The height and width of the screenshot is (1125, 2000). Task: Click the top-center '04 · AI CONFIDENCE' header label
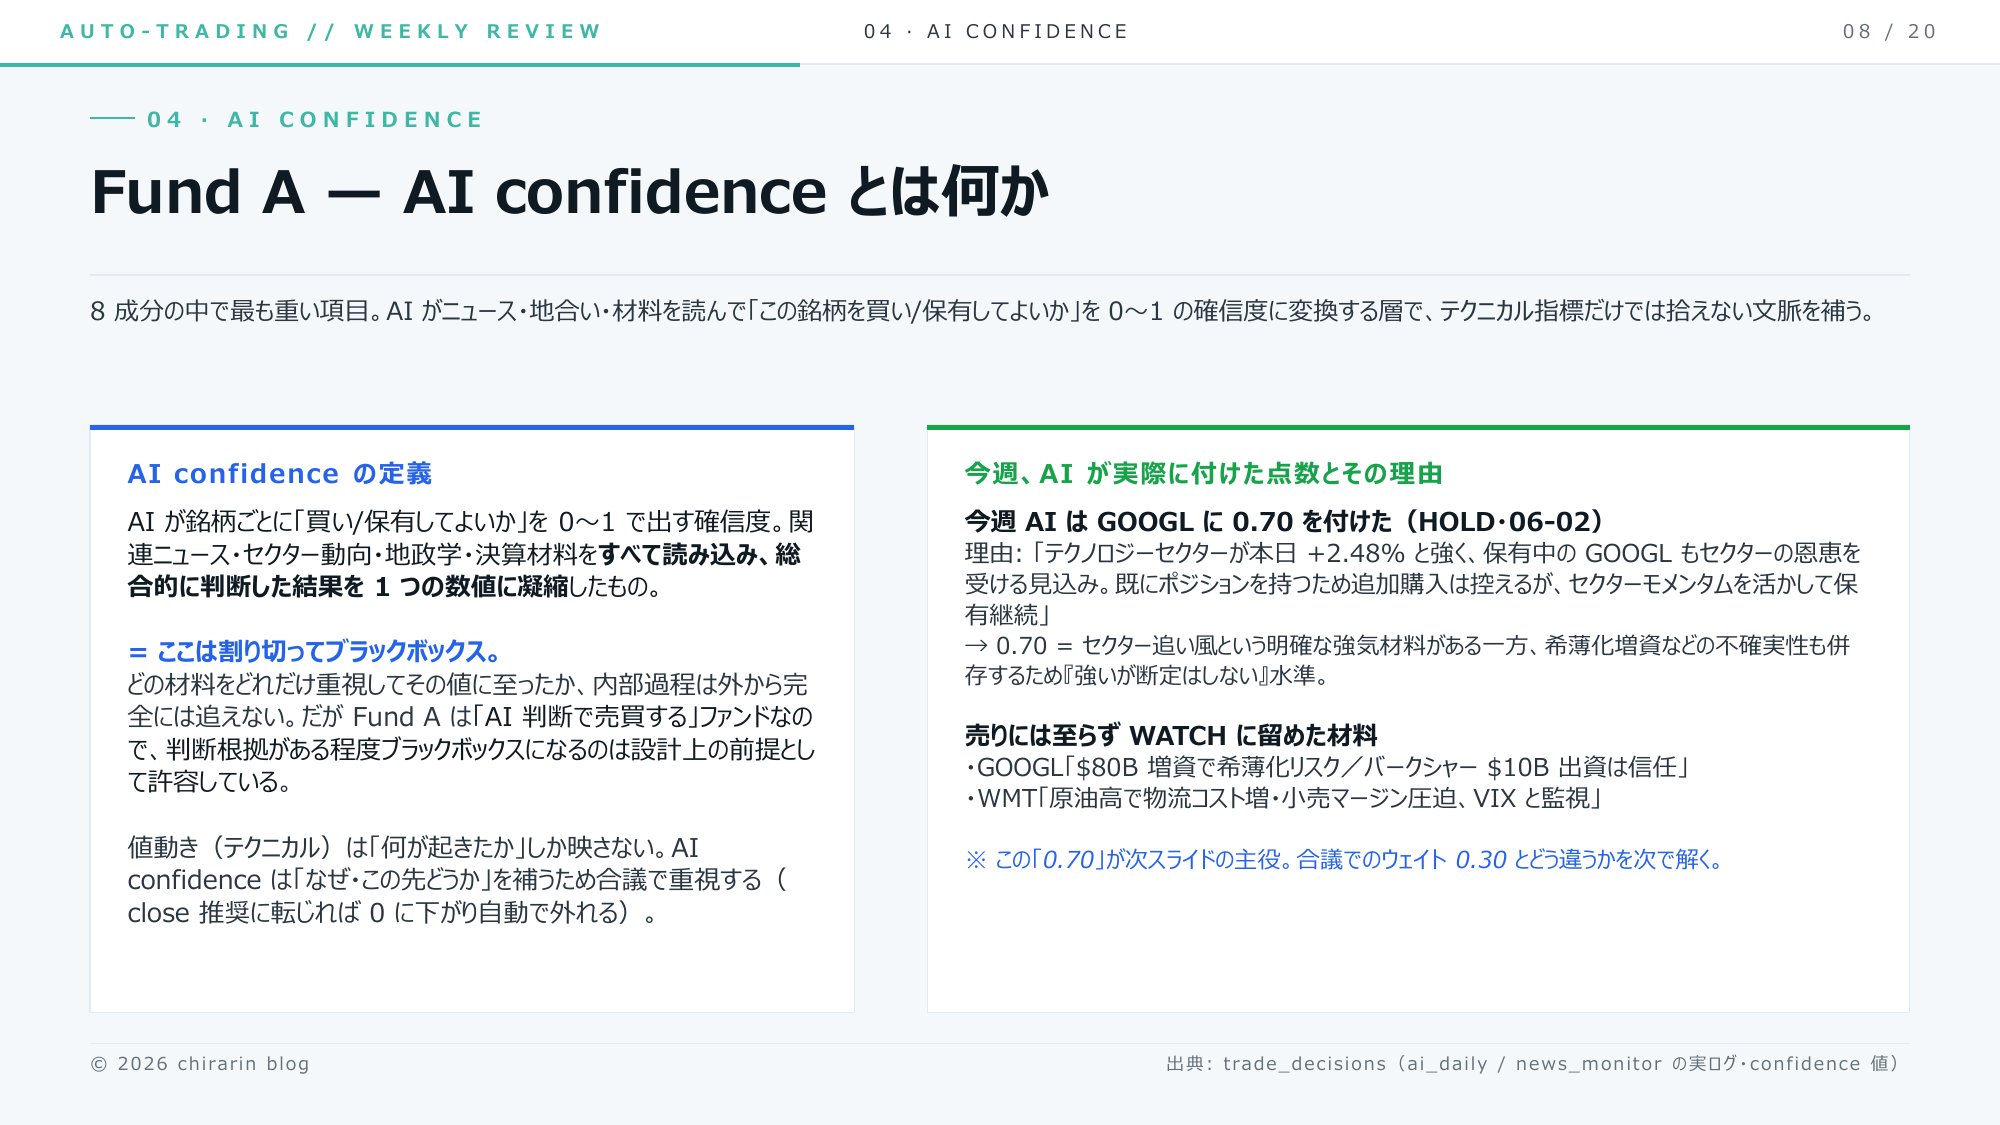pos(996,31)
